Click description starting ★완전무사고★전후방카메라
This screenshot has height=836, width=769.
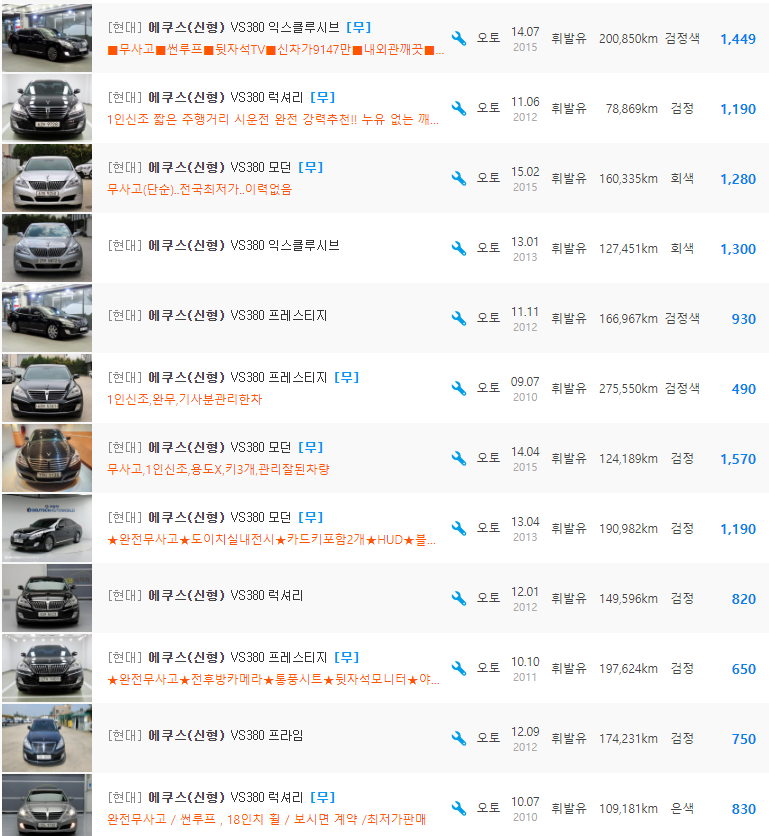point(274,679)
